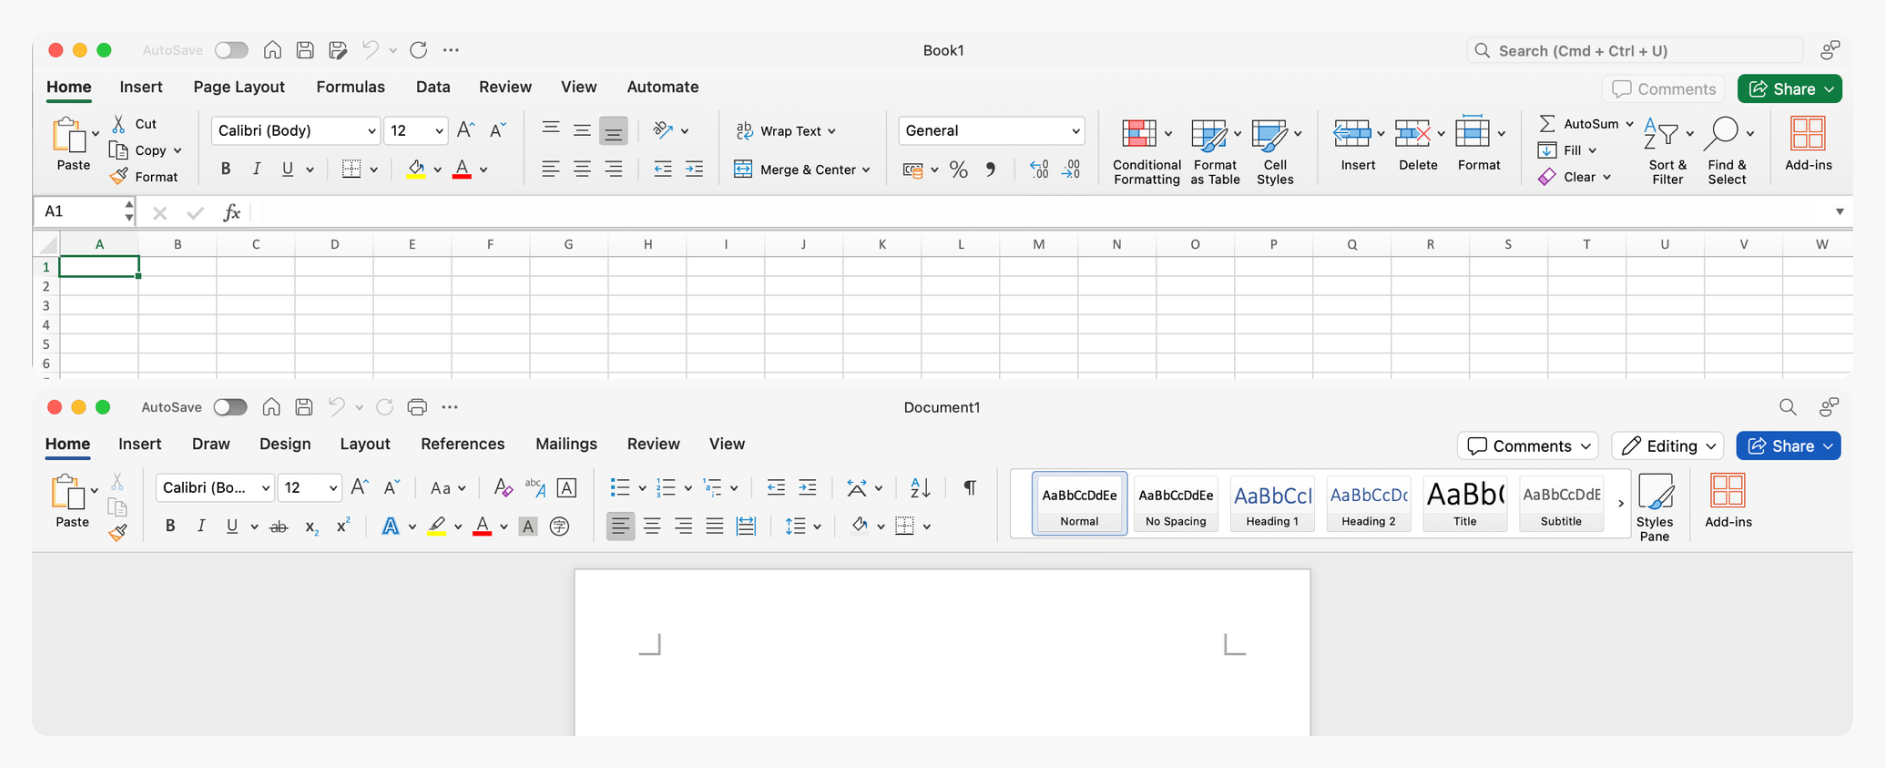Open Comments in the Word window
The width and height of the screenshot is (1885, 768).
pos(1527,446)
